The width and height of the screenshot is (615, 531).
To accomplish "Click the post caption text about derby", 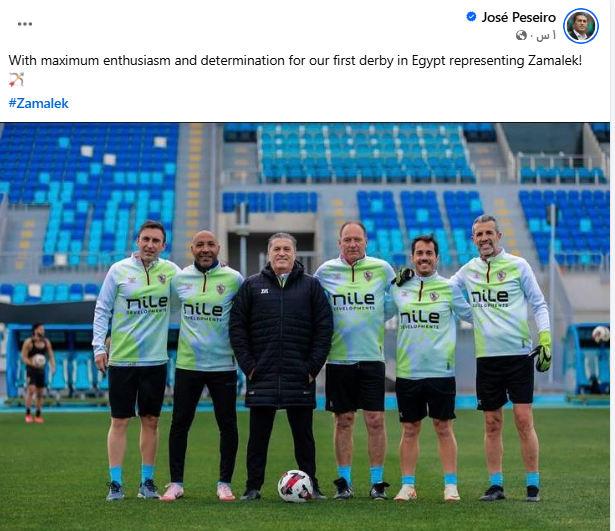I will [x=295, y=60].
